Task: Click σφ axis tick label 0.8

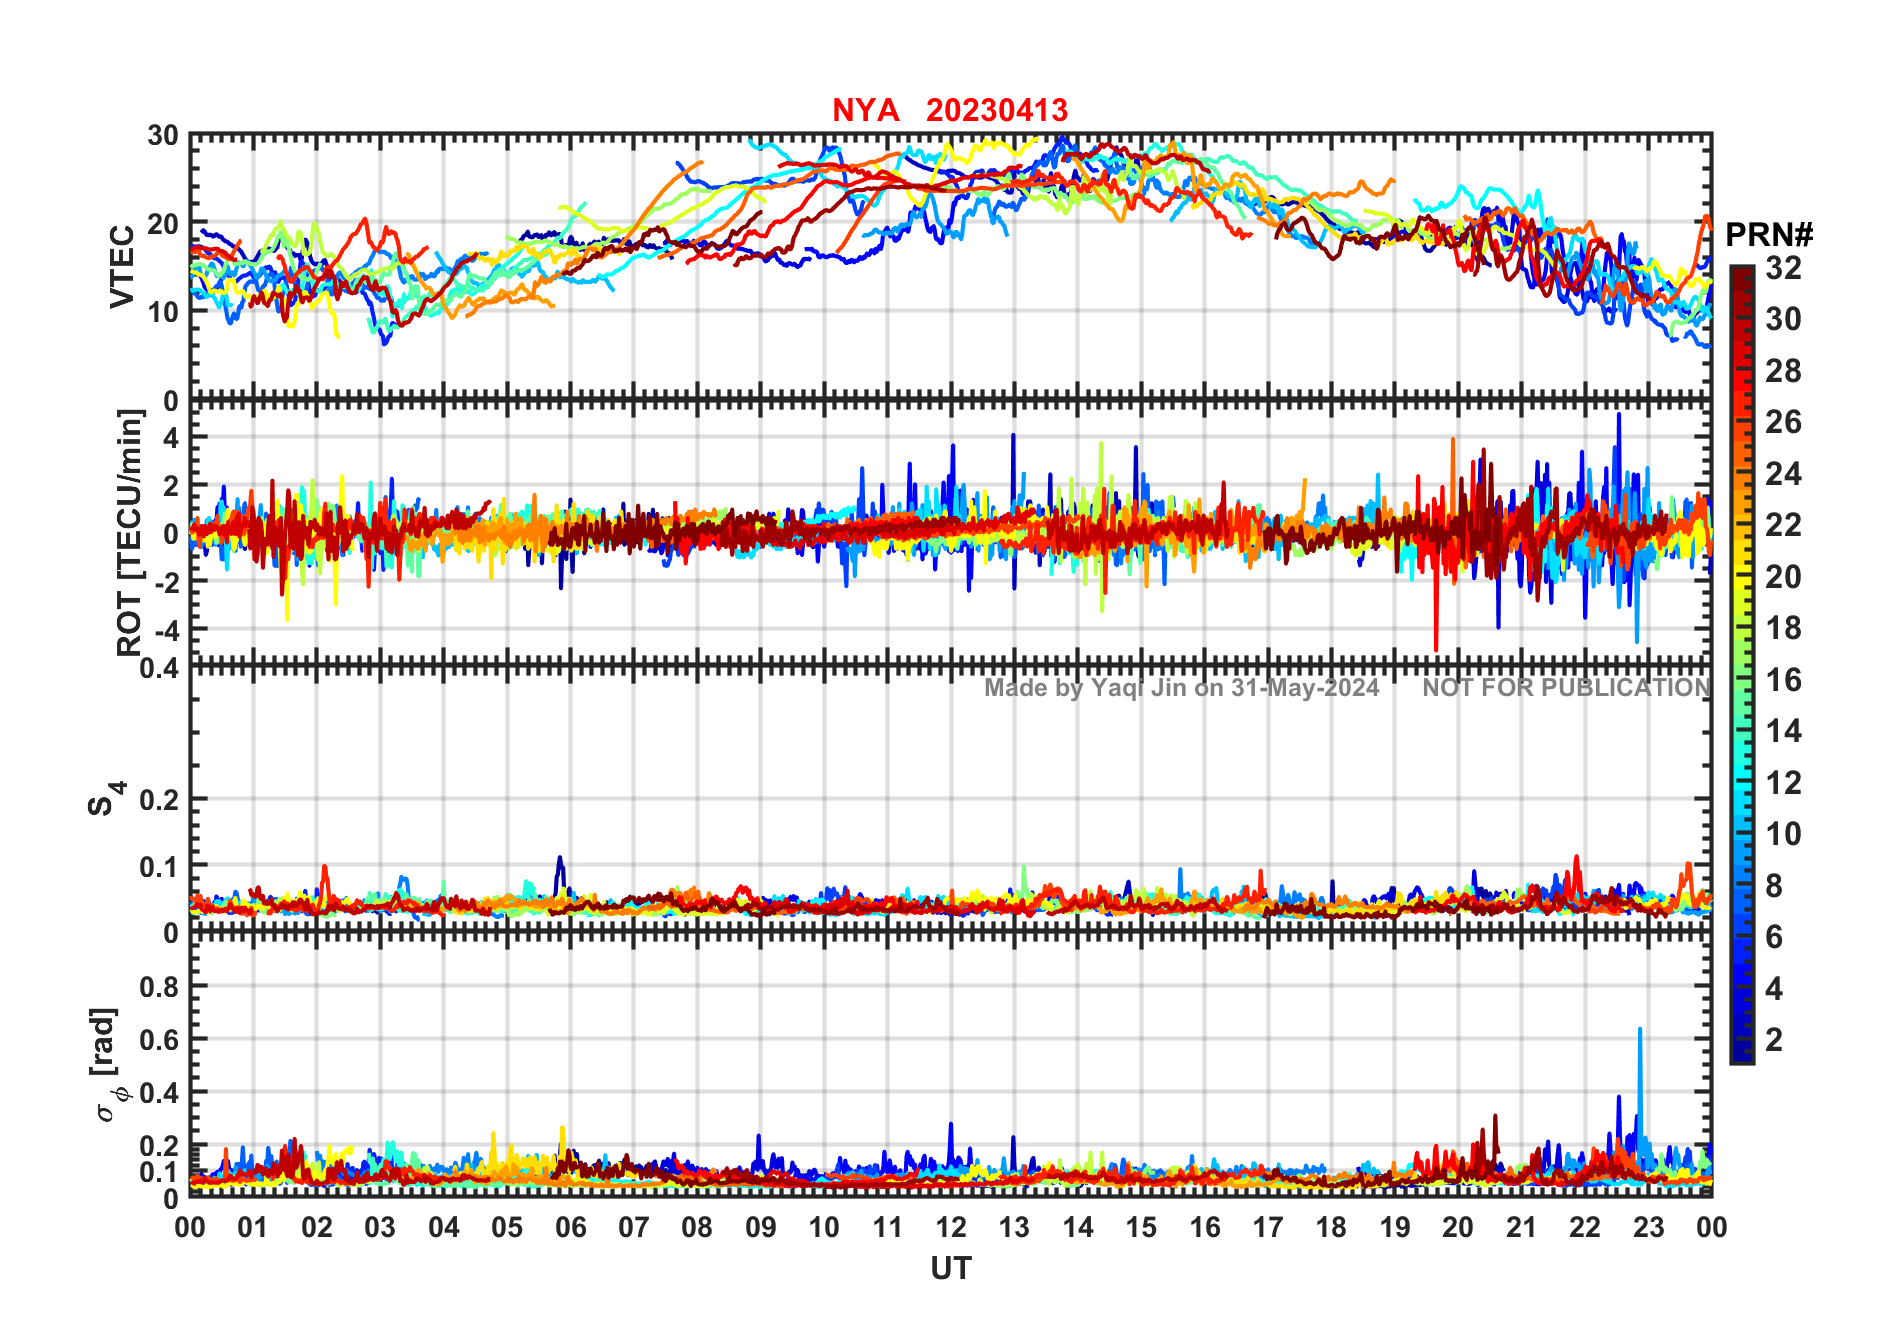Action: click(x=160, y=987)
